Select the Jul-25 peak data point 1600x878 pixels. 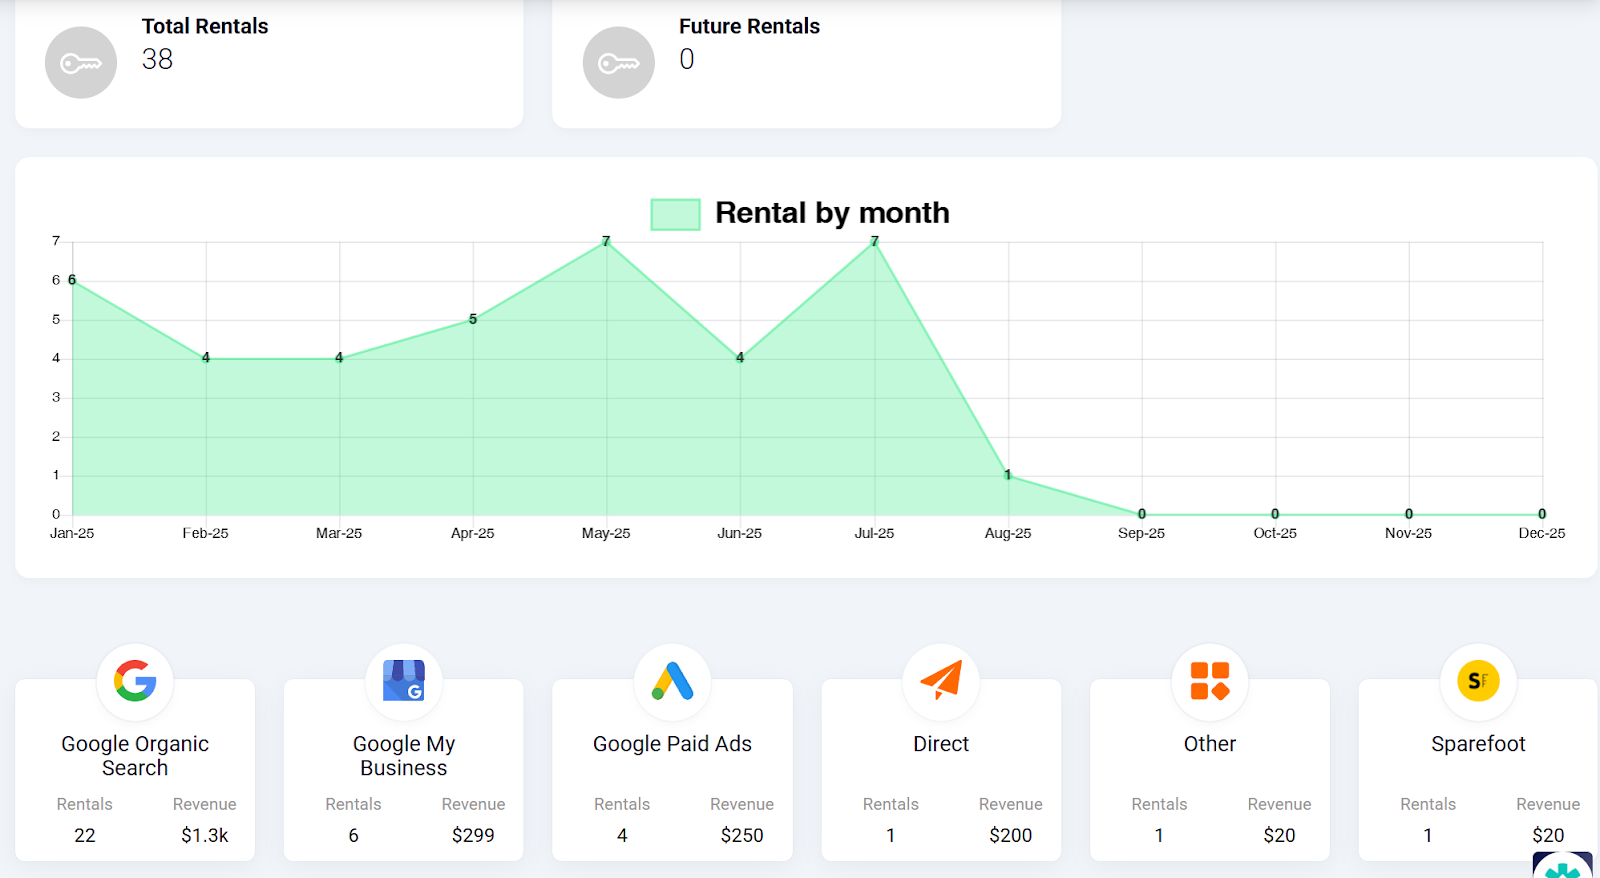(875, 242)
